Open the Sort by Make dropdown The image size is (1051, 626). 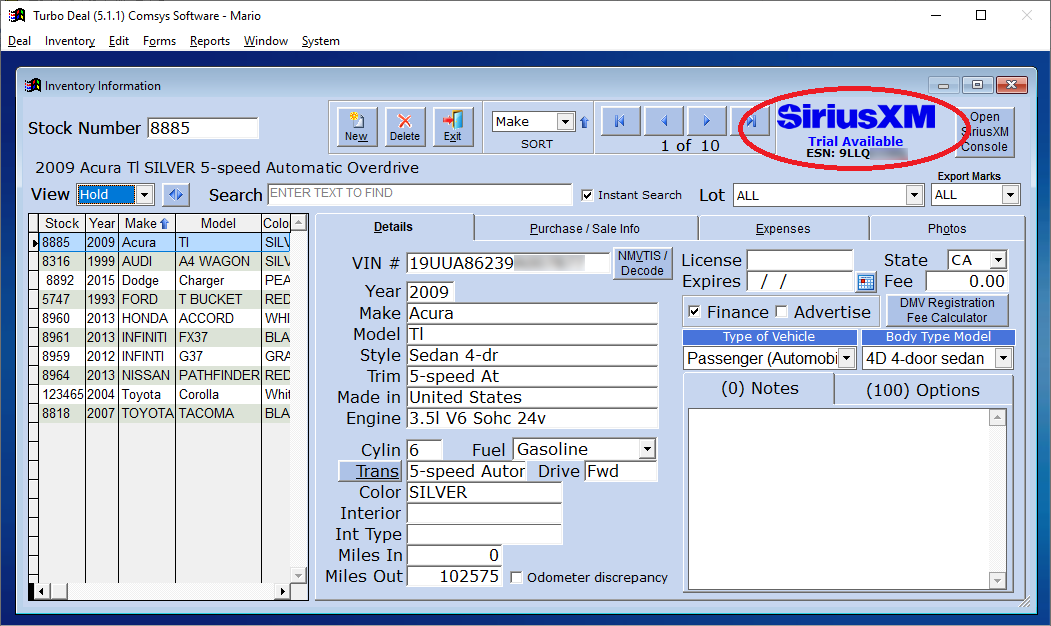click(x=565, y=121)
